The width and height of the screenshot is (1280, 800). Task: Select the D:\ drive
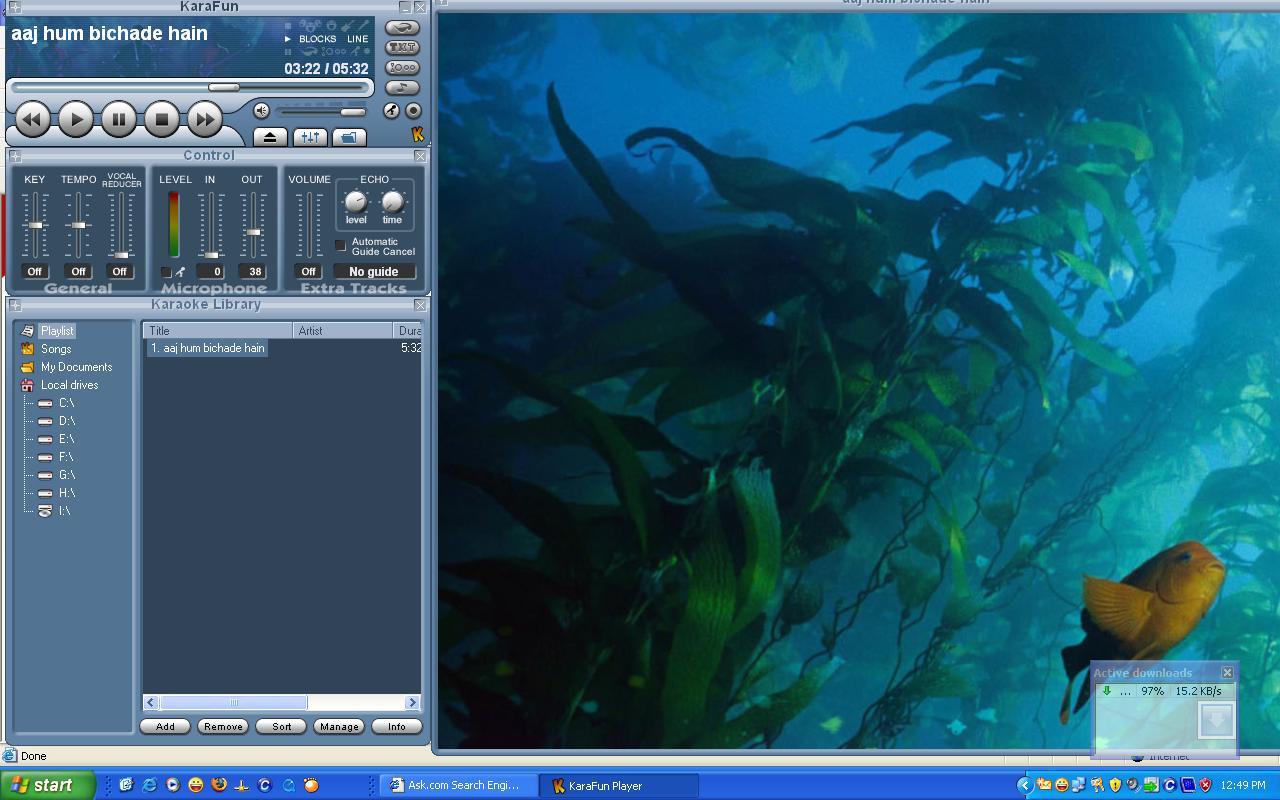[x=66, y=421]
